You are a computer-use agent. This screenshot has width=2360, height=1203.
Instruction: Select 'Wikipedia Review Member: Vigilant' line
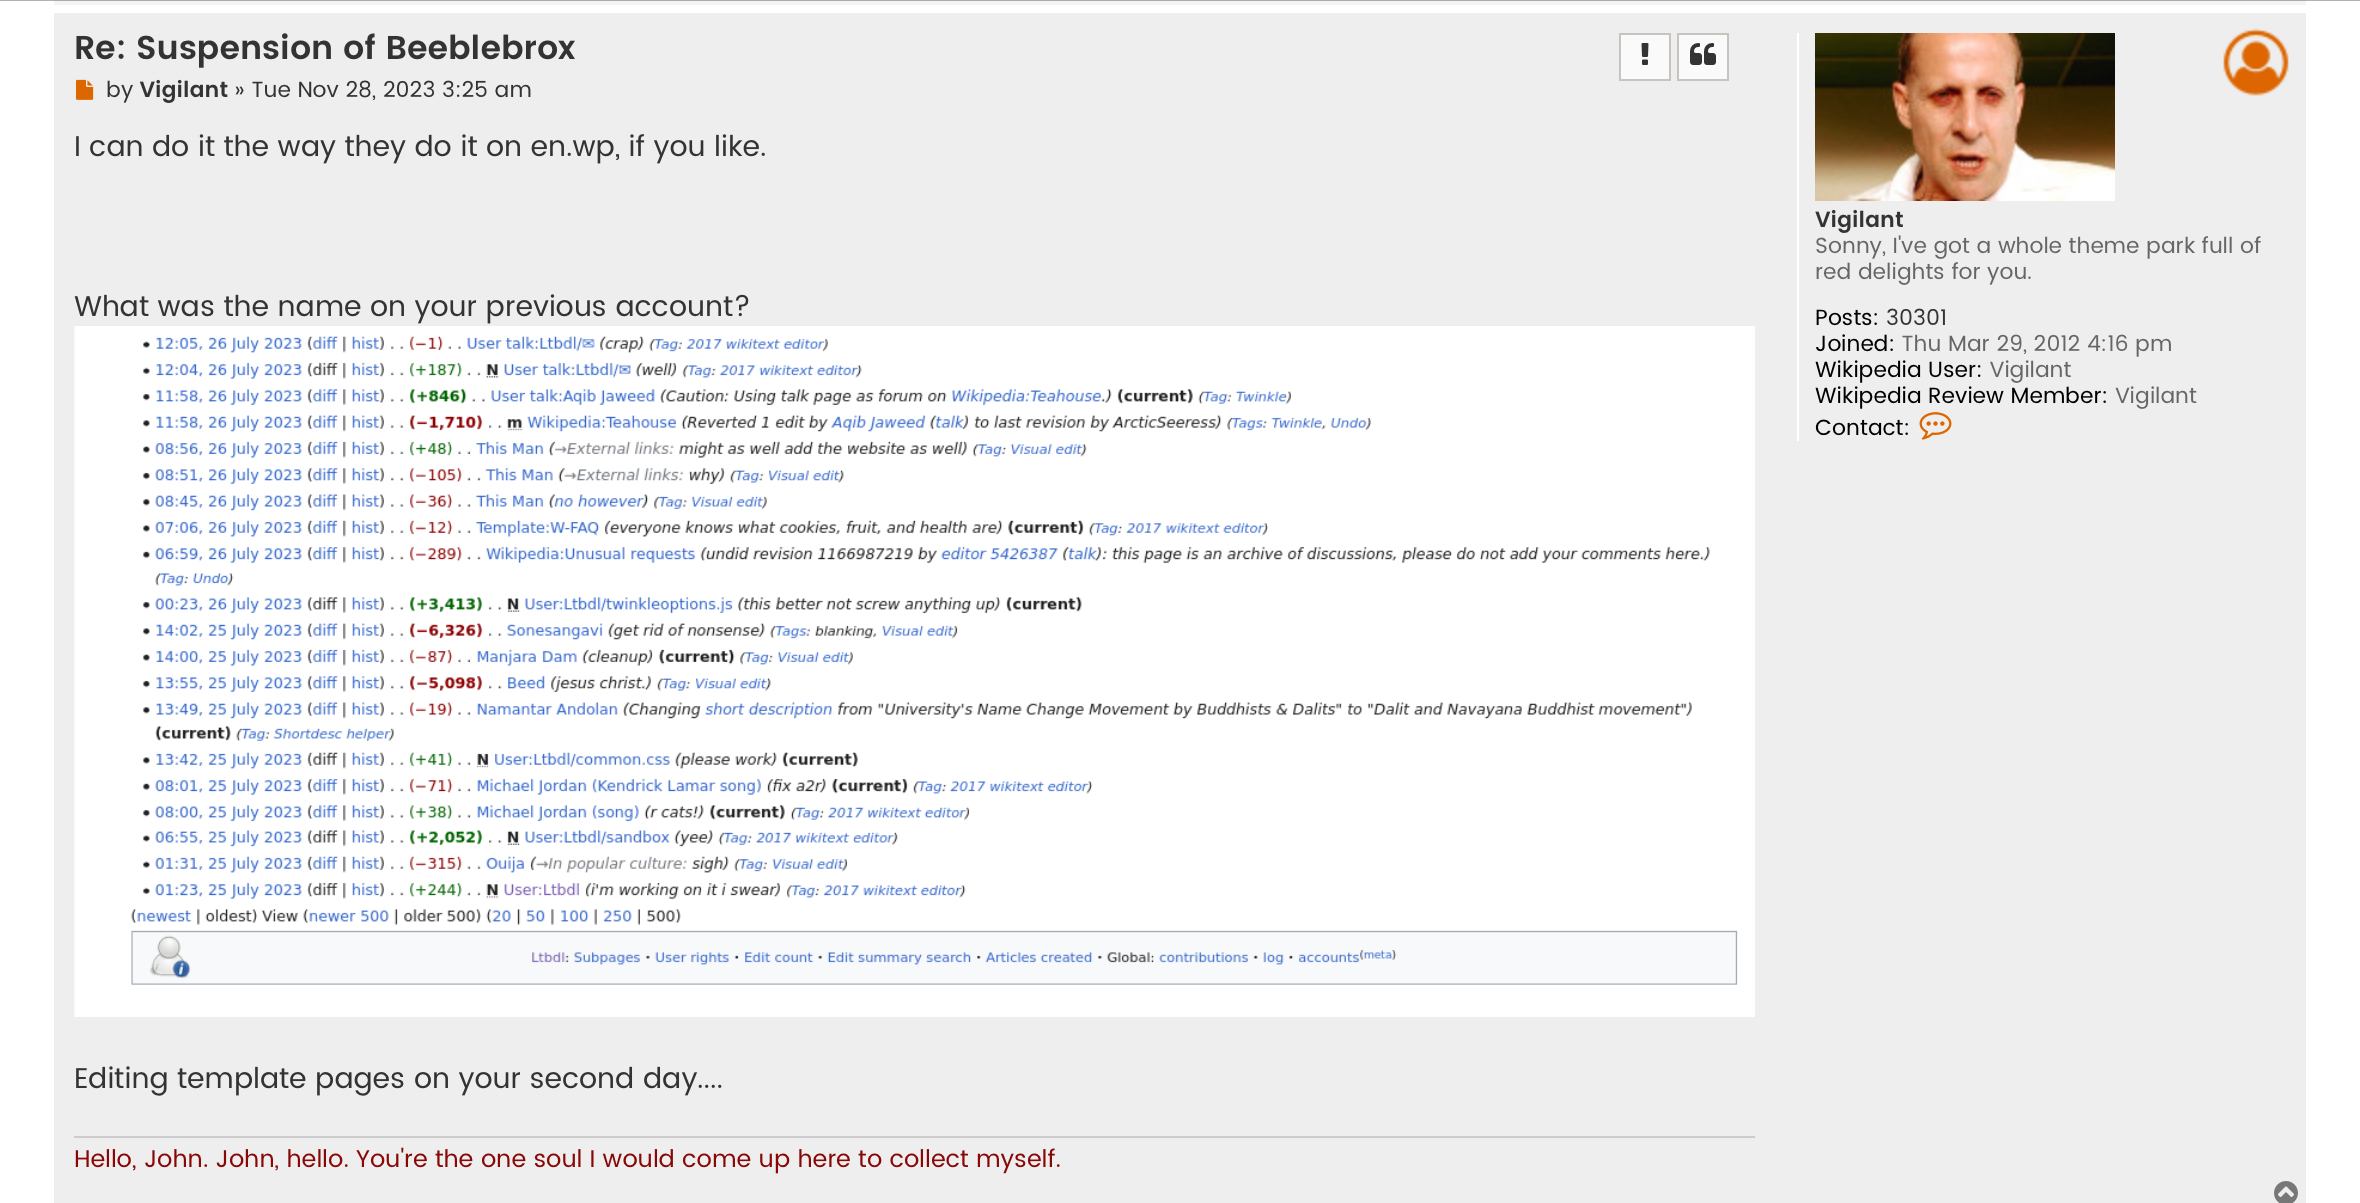point(2005,396)
